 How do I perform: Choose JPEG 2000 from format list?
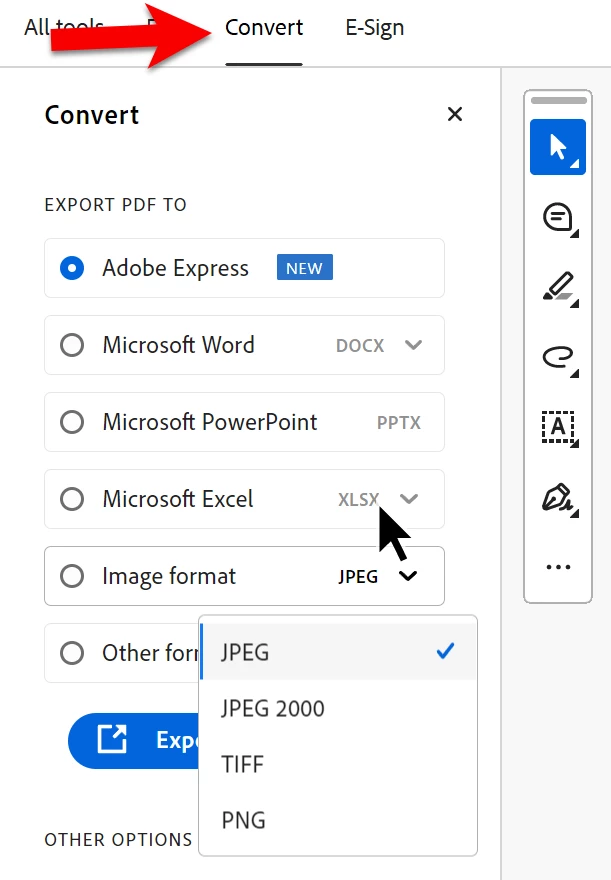click(x=273, y=709)
